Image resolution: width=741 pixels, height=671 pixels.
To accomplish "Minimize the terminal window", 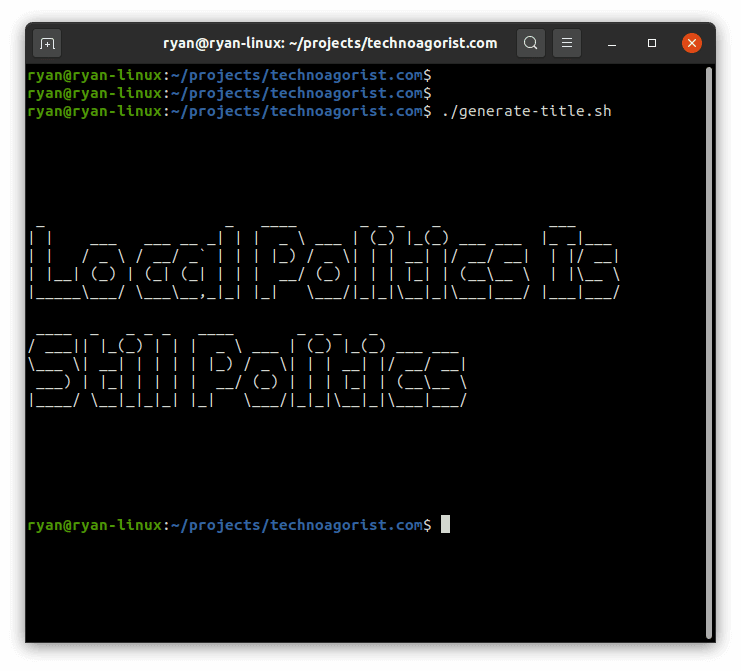I will click(x=612, y=43).
